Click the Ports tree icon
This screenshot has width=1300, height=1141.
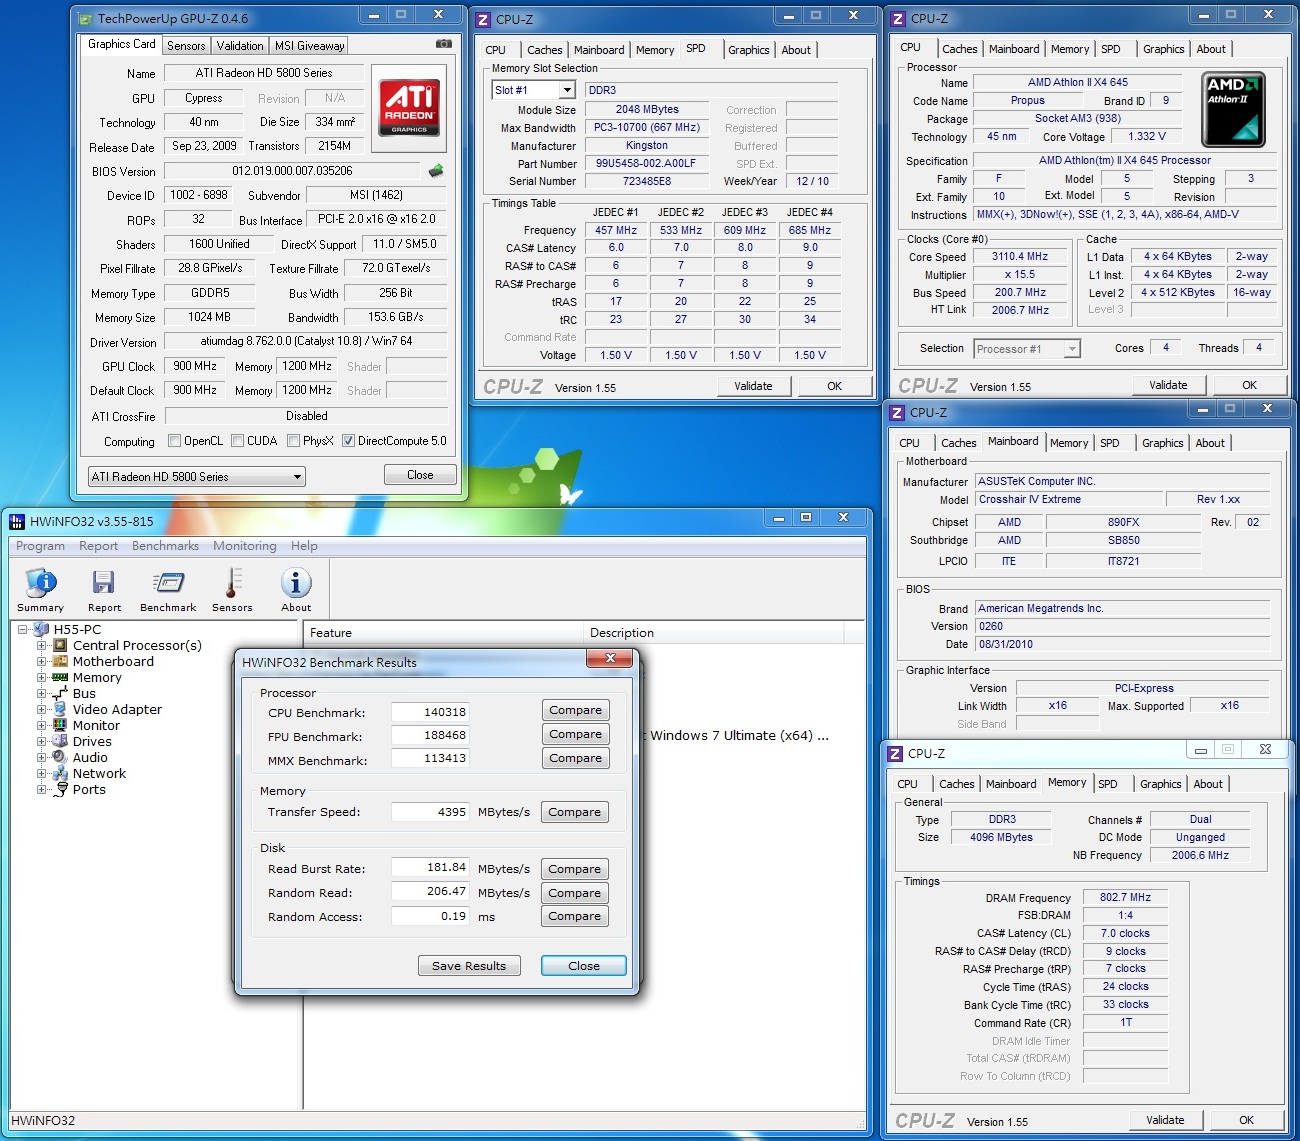[60, 789]
